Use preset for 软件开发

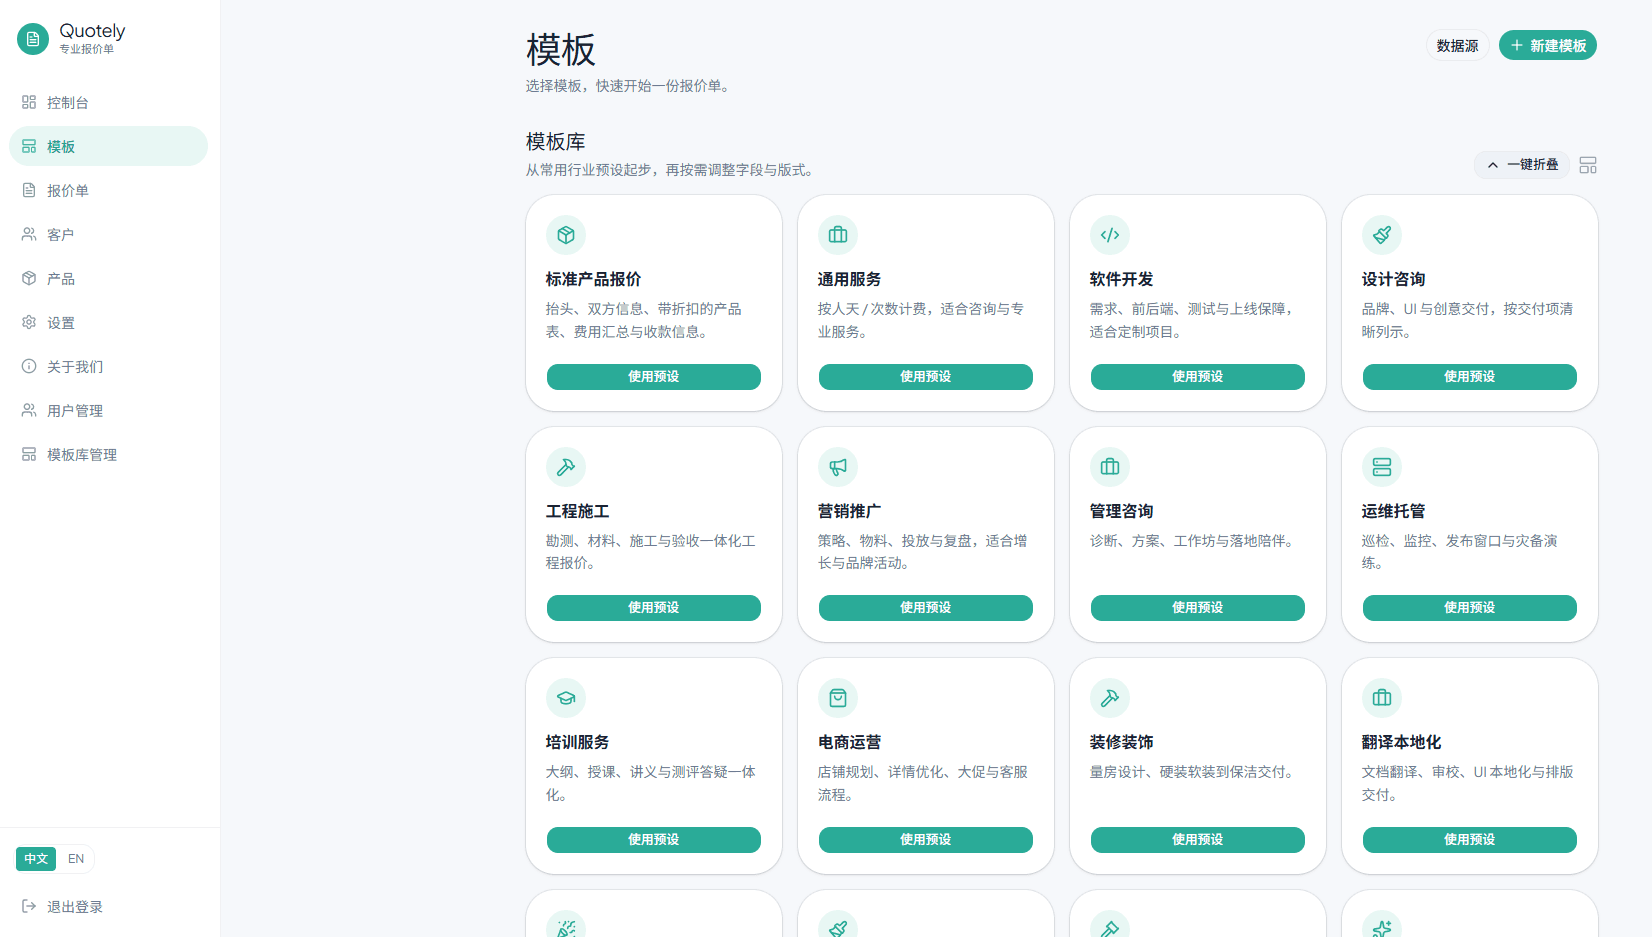point(1198,377)
